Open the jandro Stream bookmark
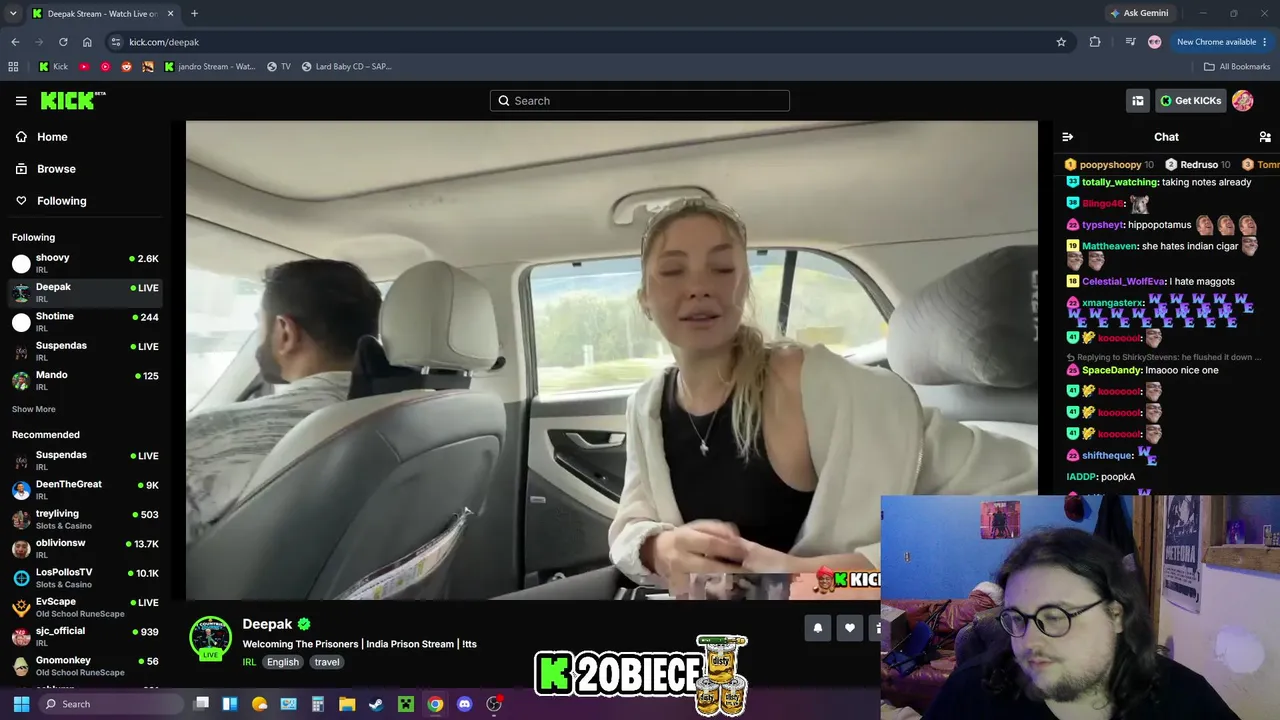The width and height of the screenshot is (1280, 720). tap(209, 67)
